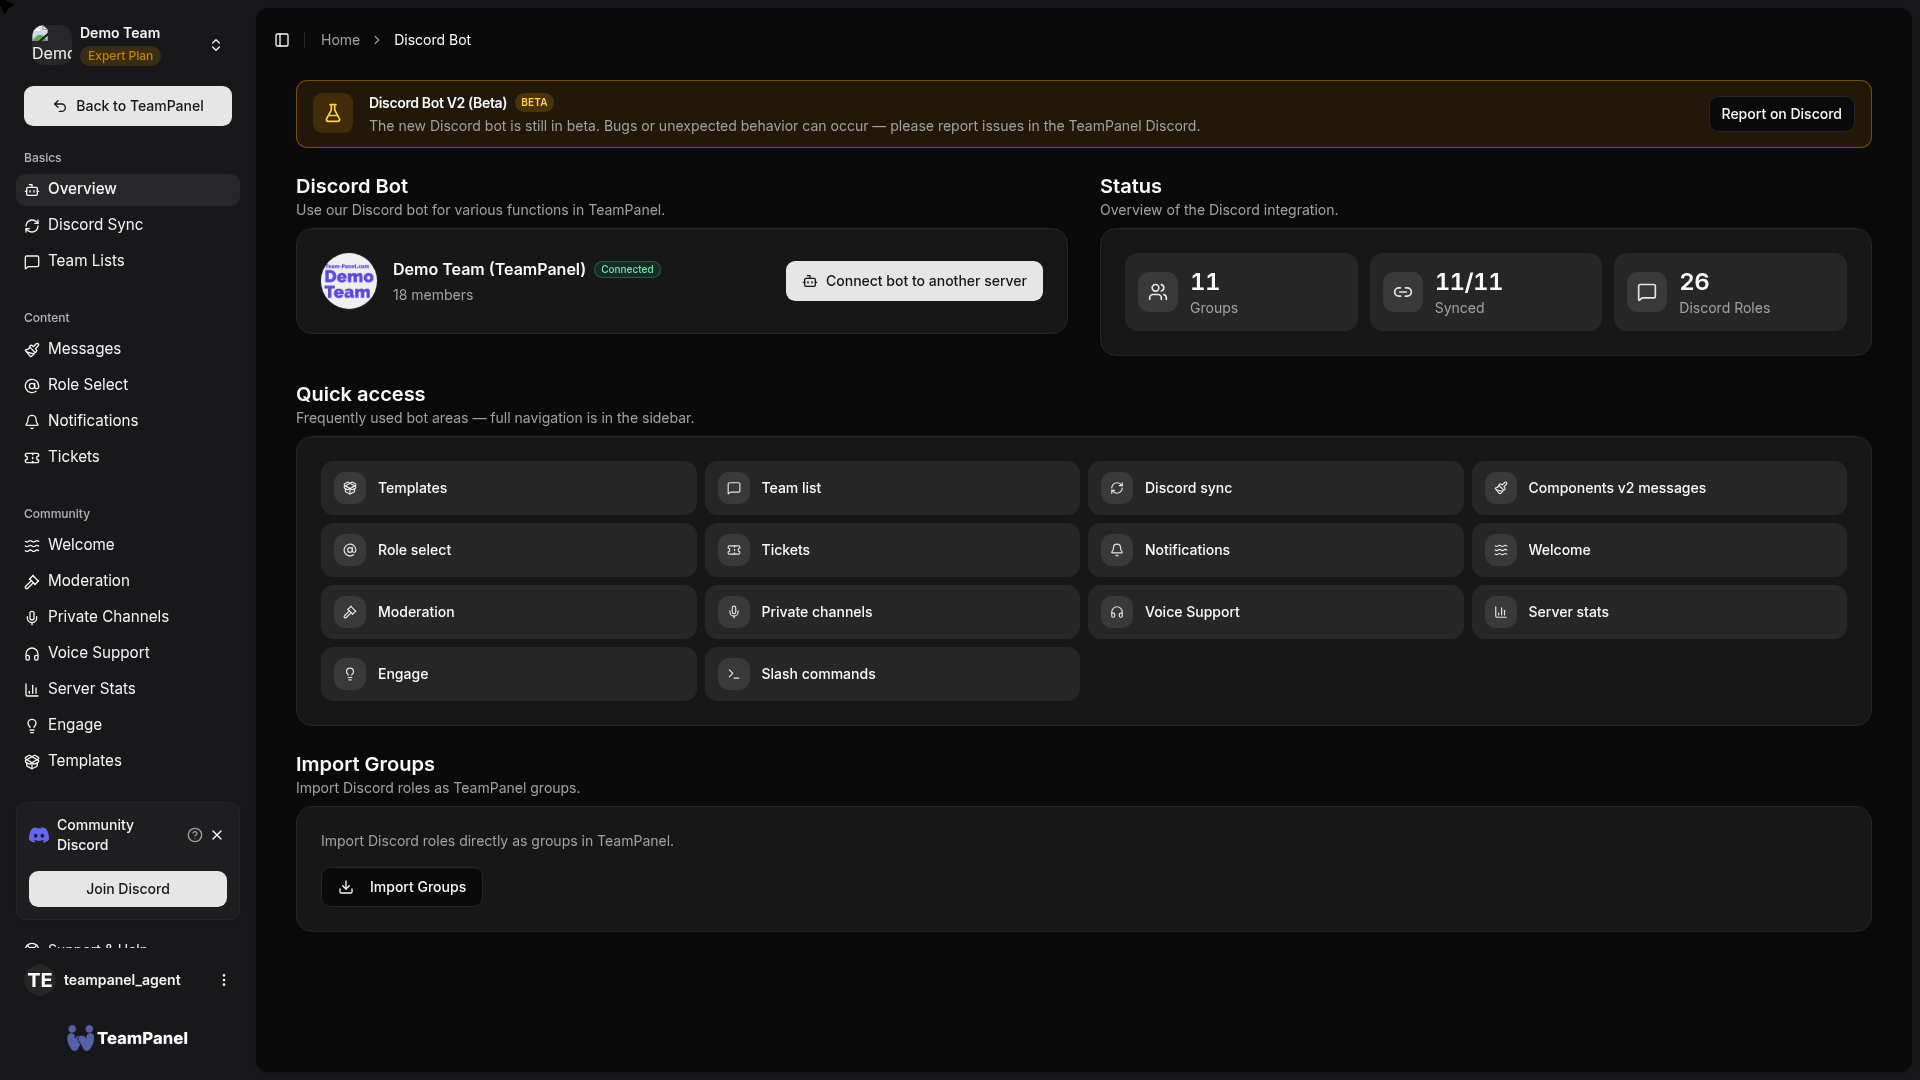Select Overview in the sidebar
The width and height of the screenshot is (1920, 1080).
[128, 189]
